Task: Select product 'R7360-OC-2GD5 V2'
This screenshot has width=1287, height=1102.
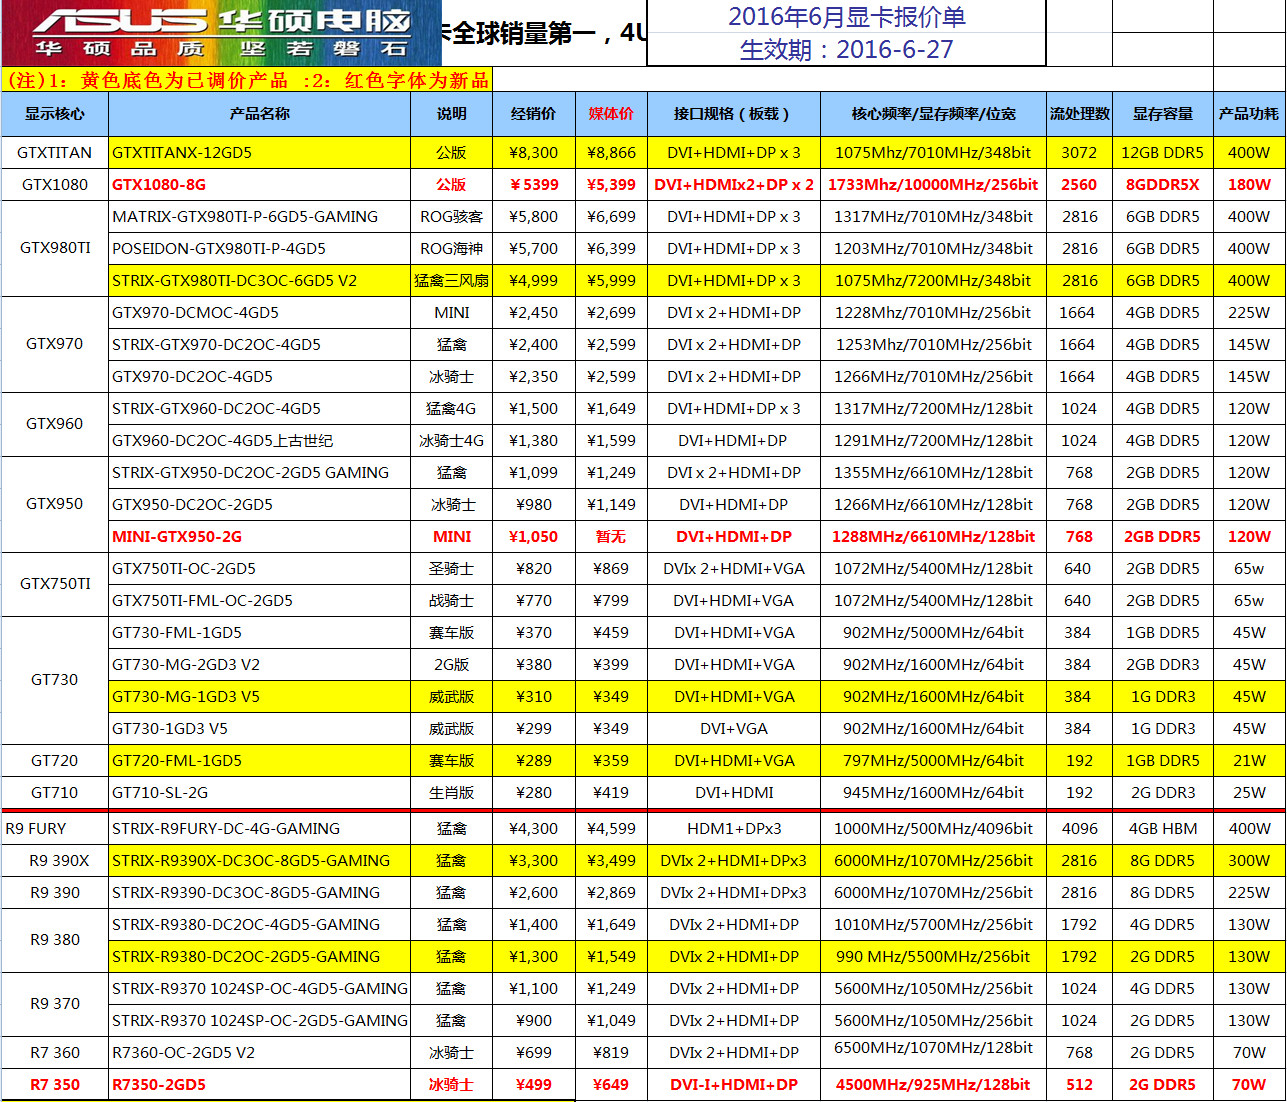Action: [260, 1053]
